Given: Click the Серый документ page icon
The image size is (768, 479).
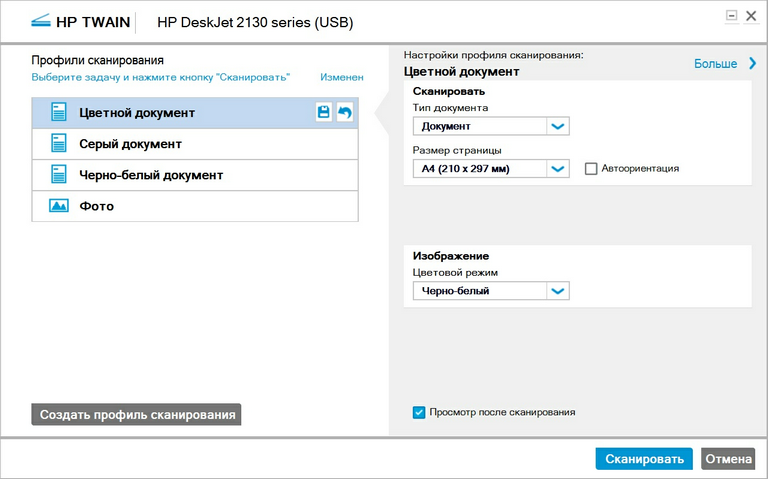Looking at the screenshot, I should click(x=59, y=144).
